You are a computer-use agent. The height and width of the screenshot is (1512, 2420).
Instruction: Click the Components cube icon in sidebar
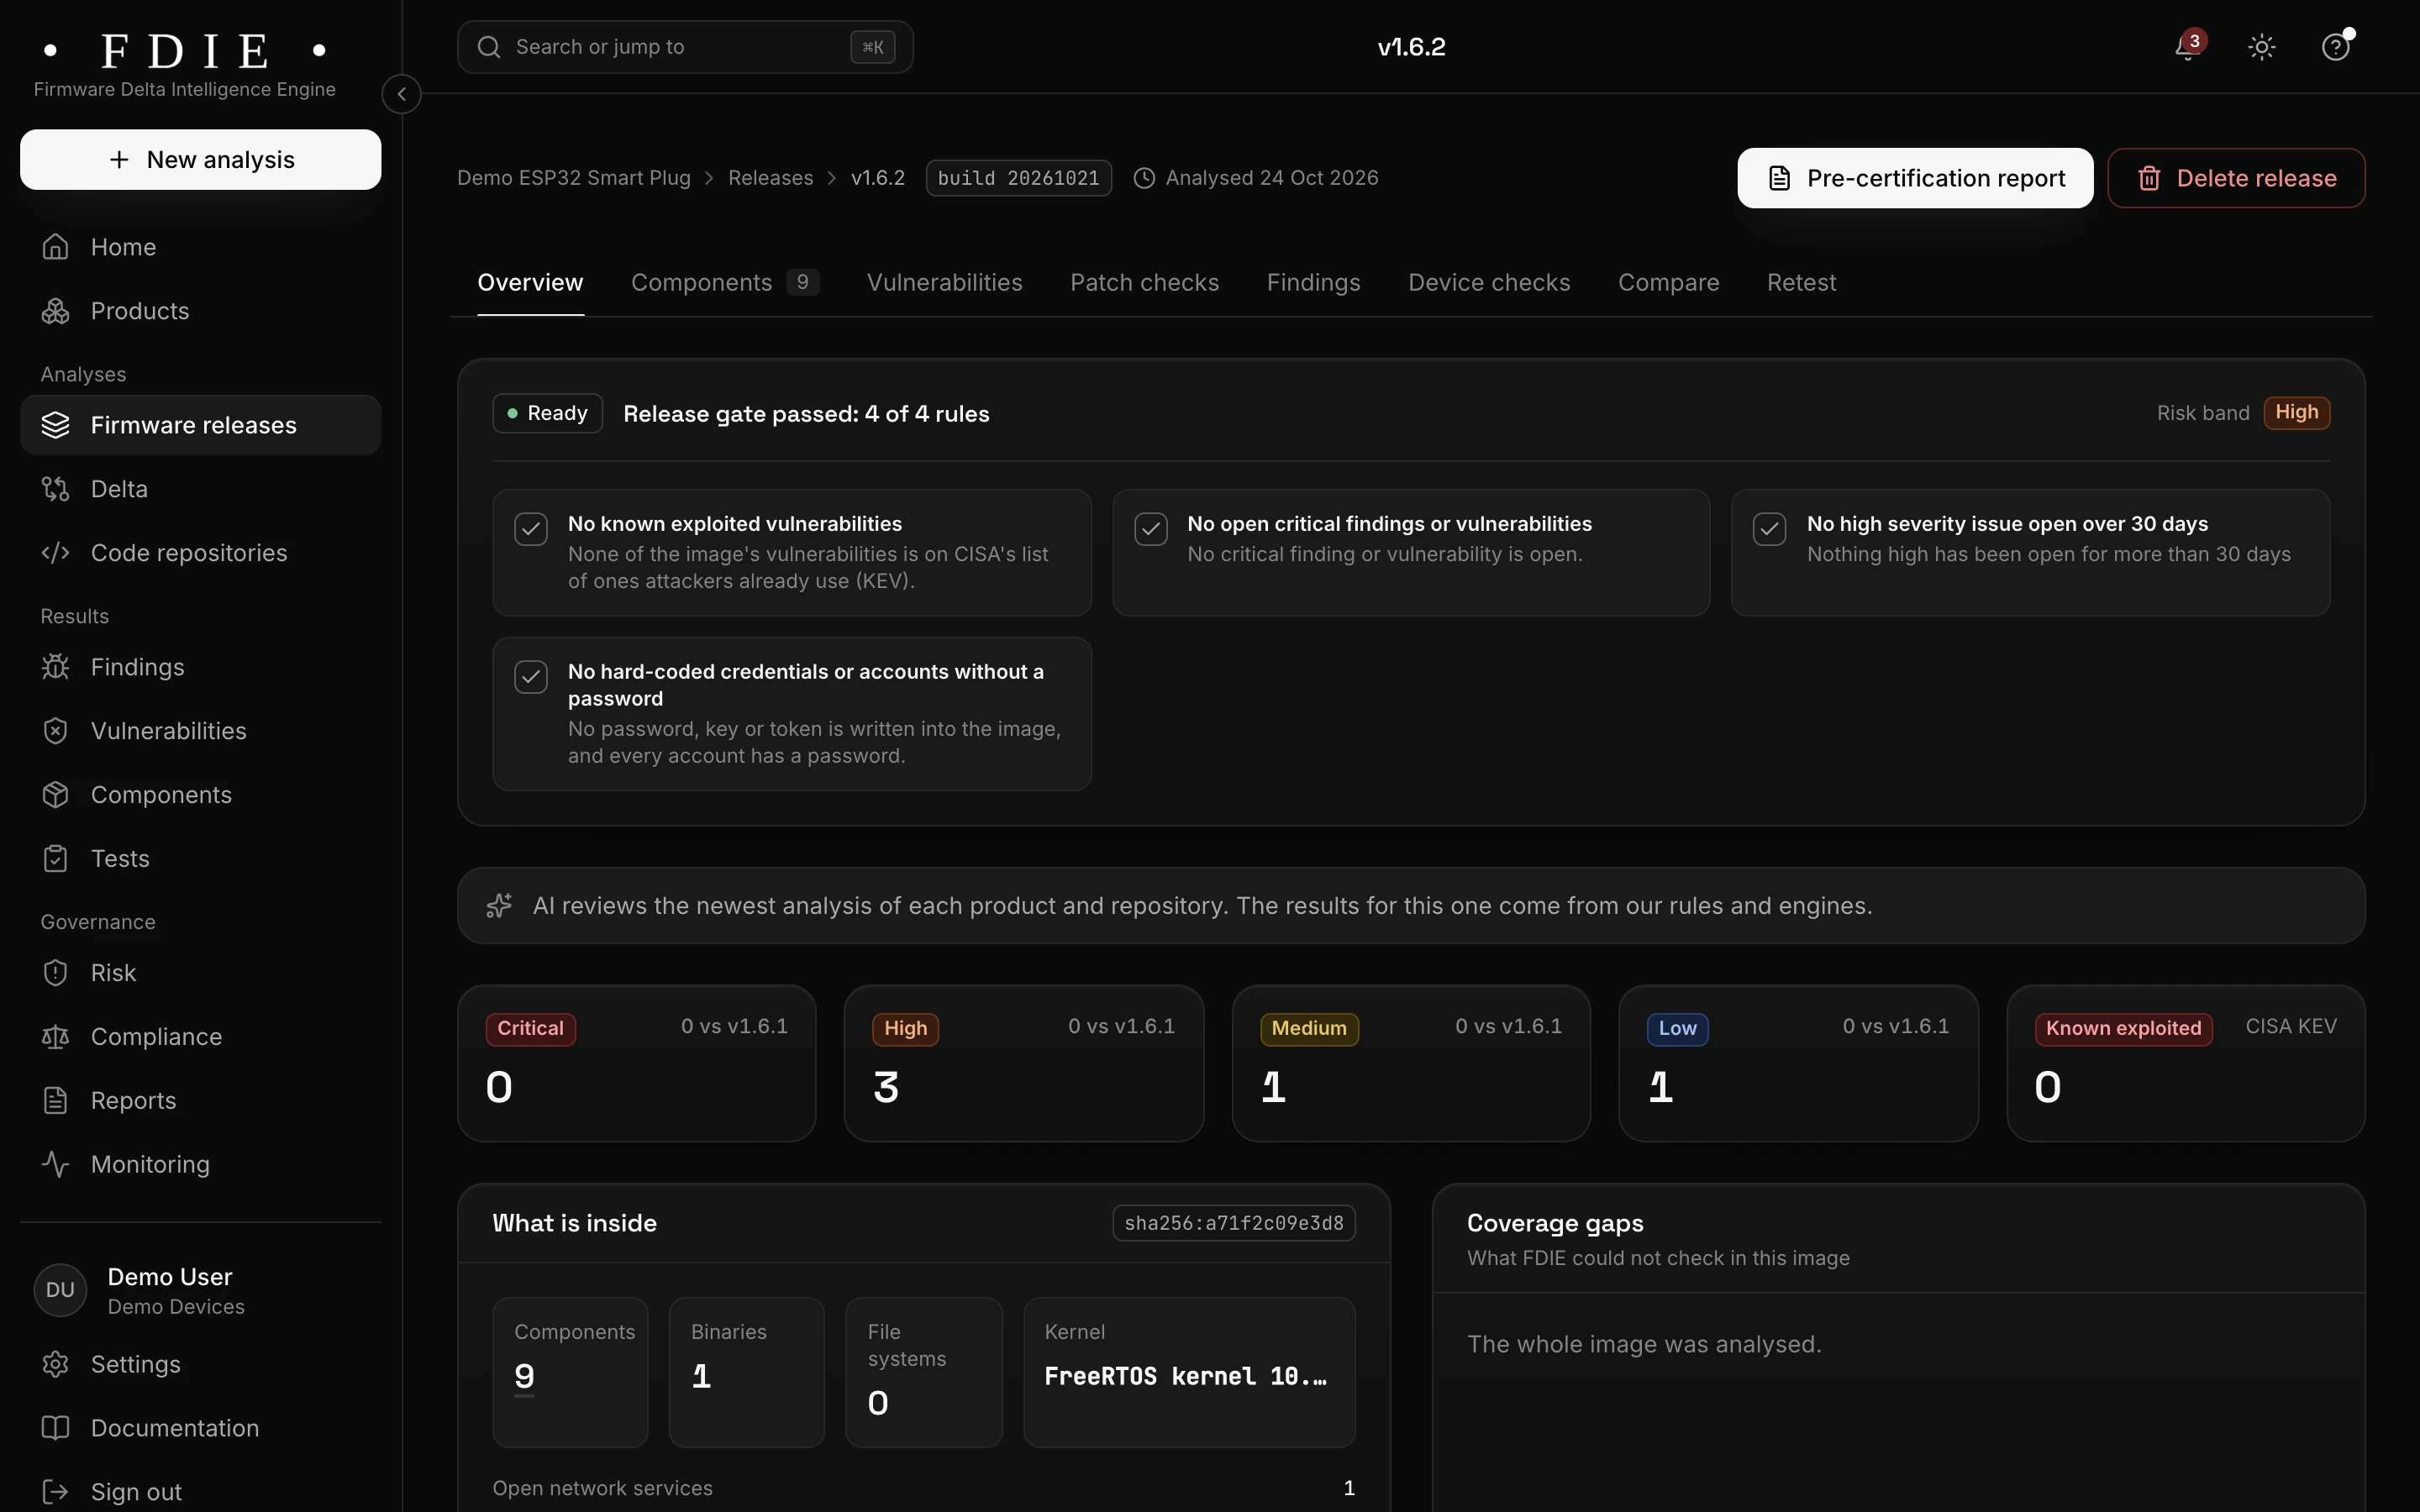(x=56, y=795)
